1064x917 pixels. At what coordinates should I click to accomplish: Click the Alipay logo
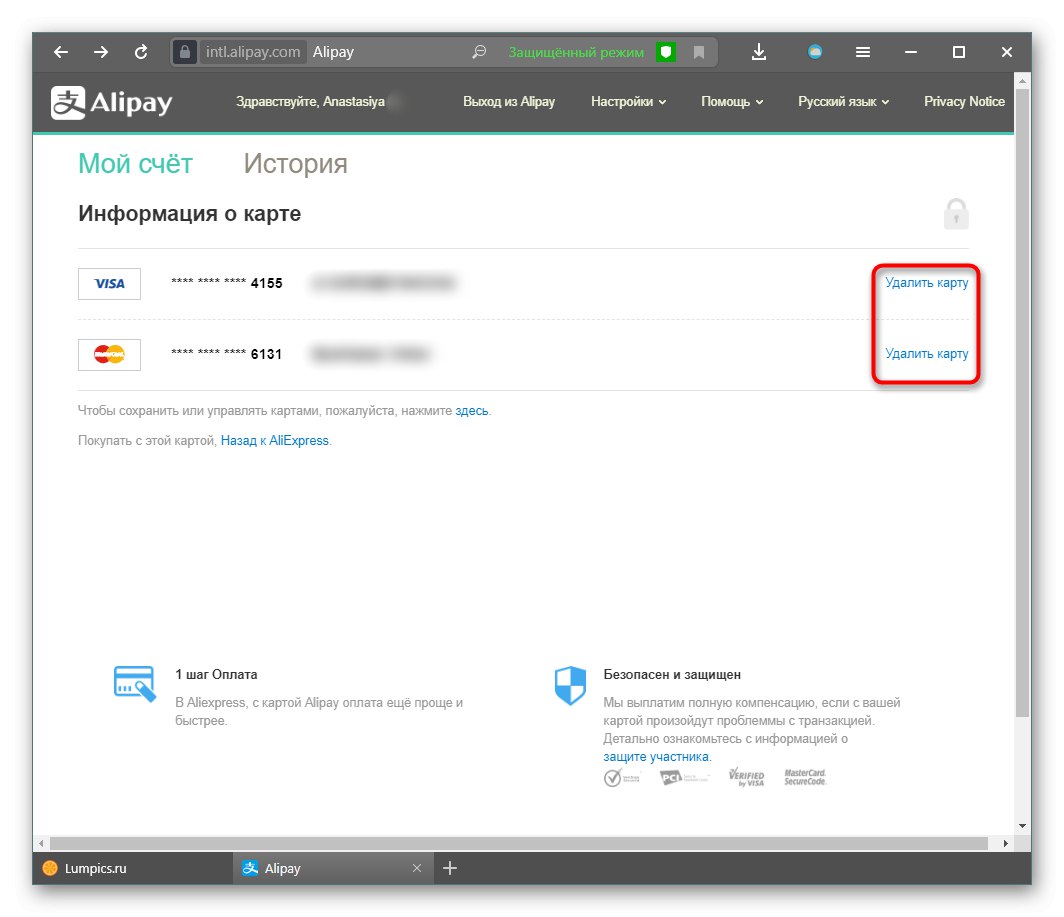pos(111,102)
